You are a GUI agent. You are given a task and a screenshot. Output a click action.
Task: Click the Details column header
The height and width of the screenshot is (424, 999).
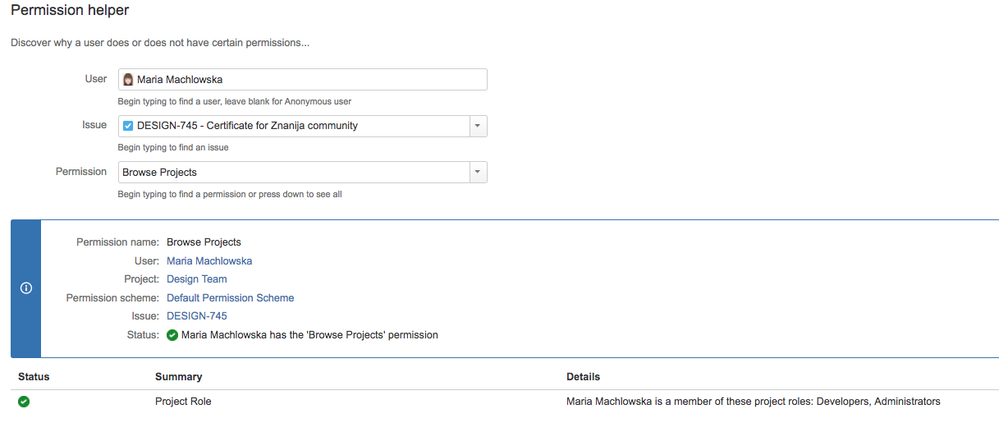pyautogui.click(x=583, y=377)
